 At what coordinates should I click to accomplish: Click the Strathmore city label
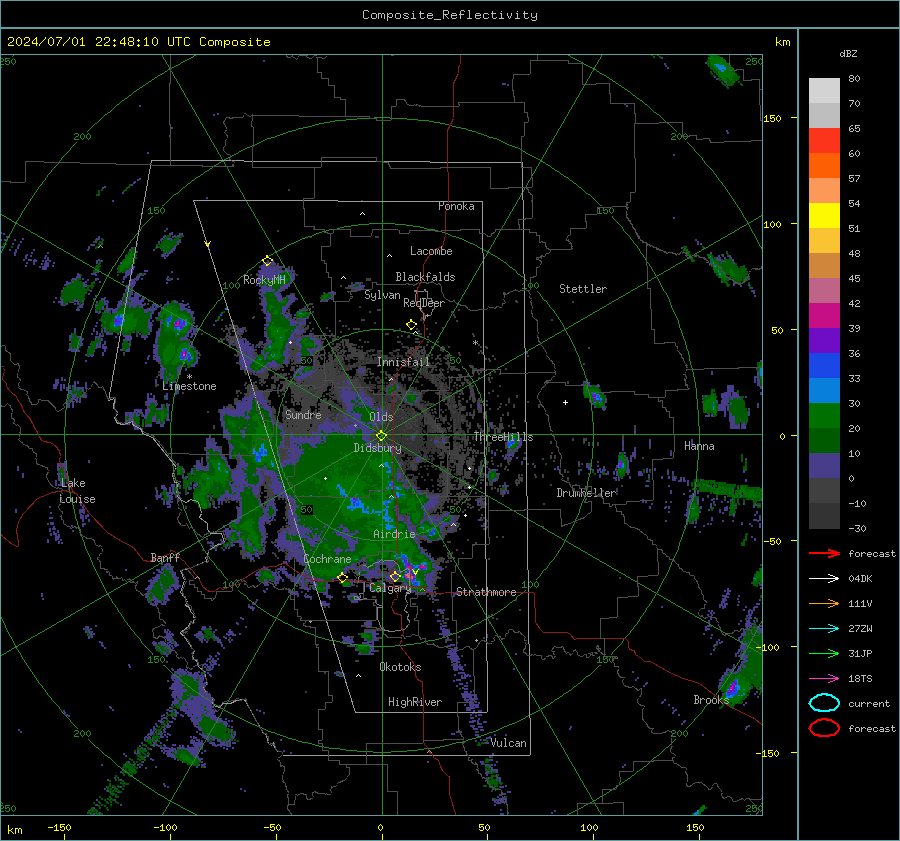tap(486, 592)
